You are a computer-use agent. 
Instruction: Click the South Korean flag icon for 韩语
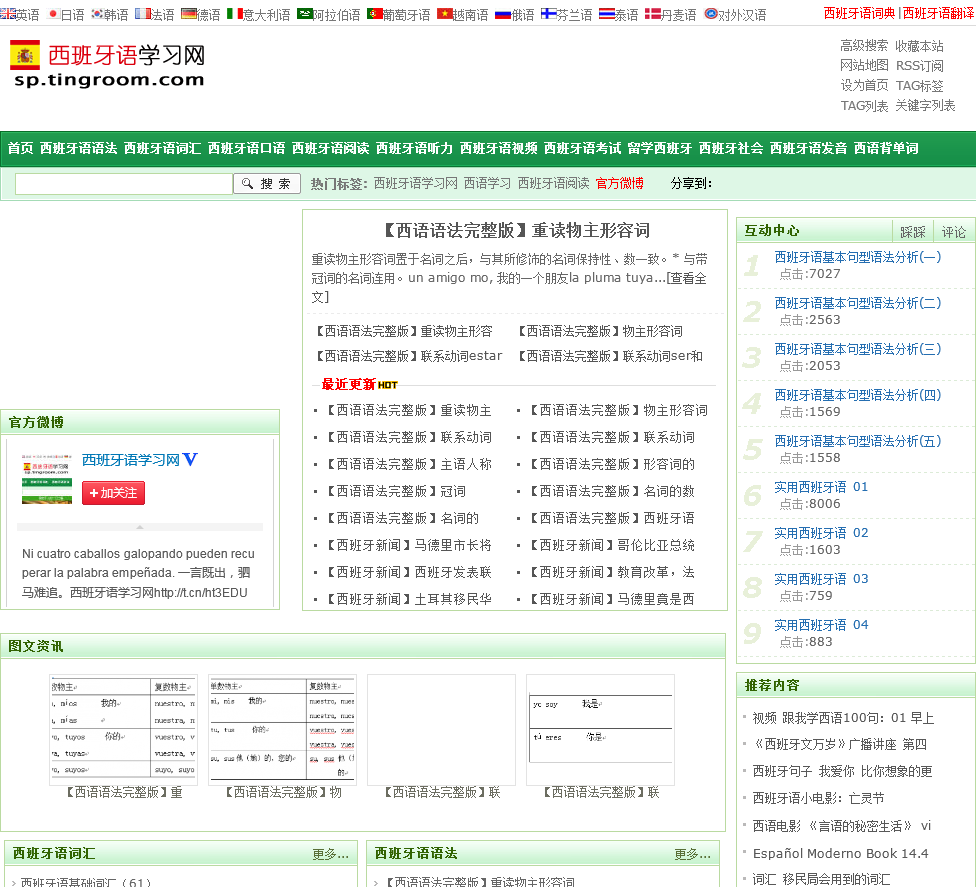[x=97, y=14]
